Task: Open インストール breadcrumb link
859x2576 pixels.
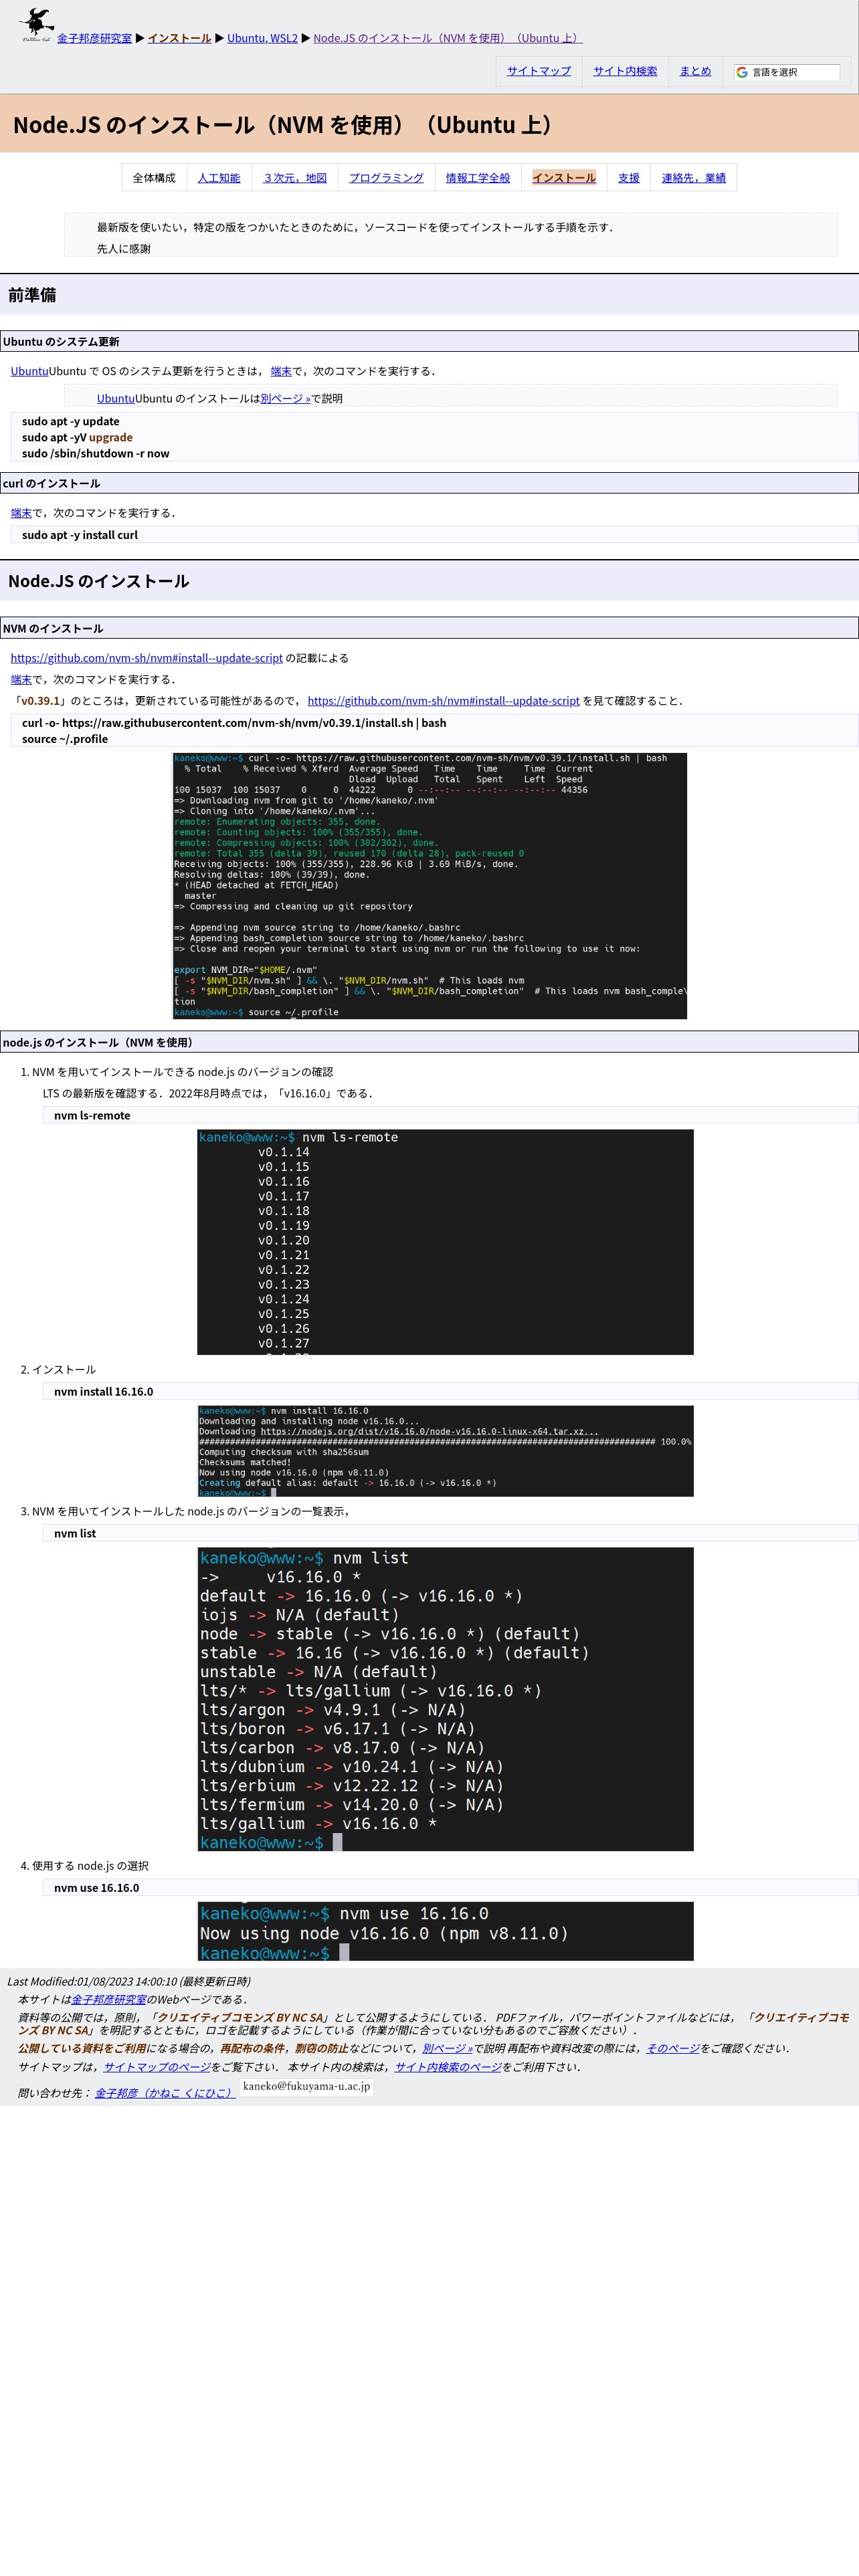Action: [179, 38]
